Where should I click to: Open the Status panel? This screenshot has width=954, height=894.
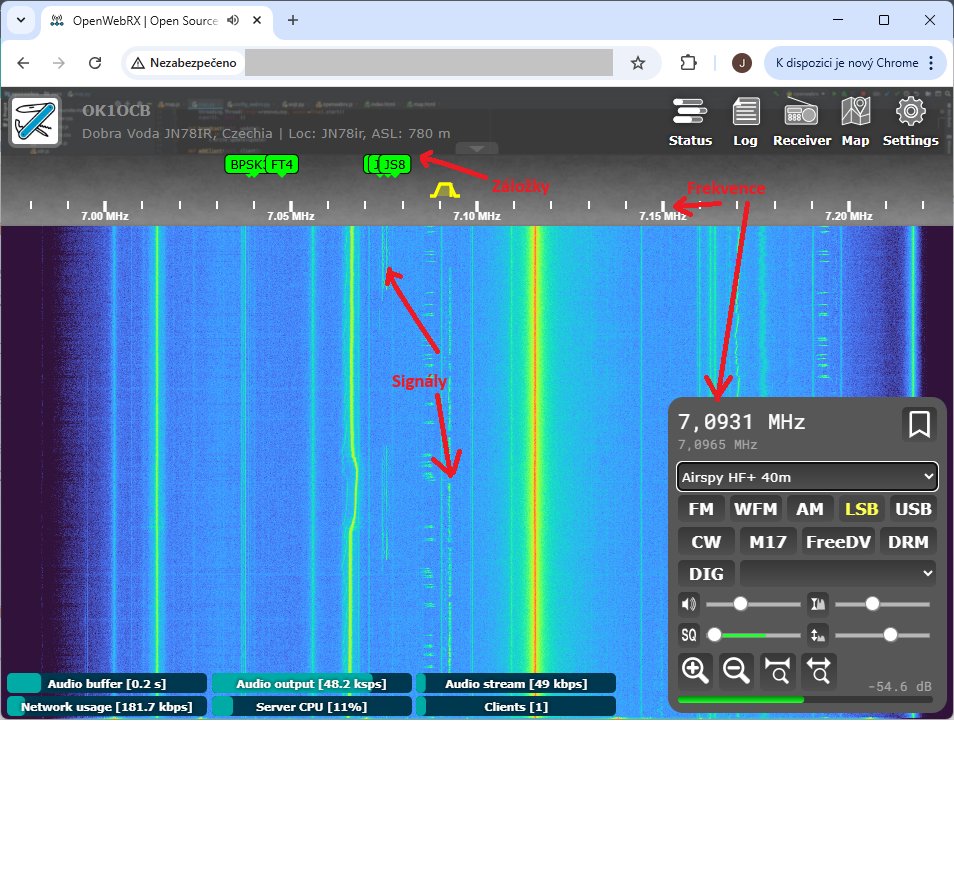(x=690, y=122)
